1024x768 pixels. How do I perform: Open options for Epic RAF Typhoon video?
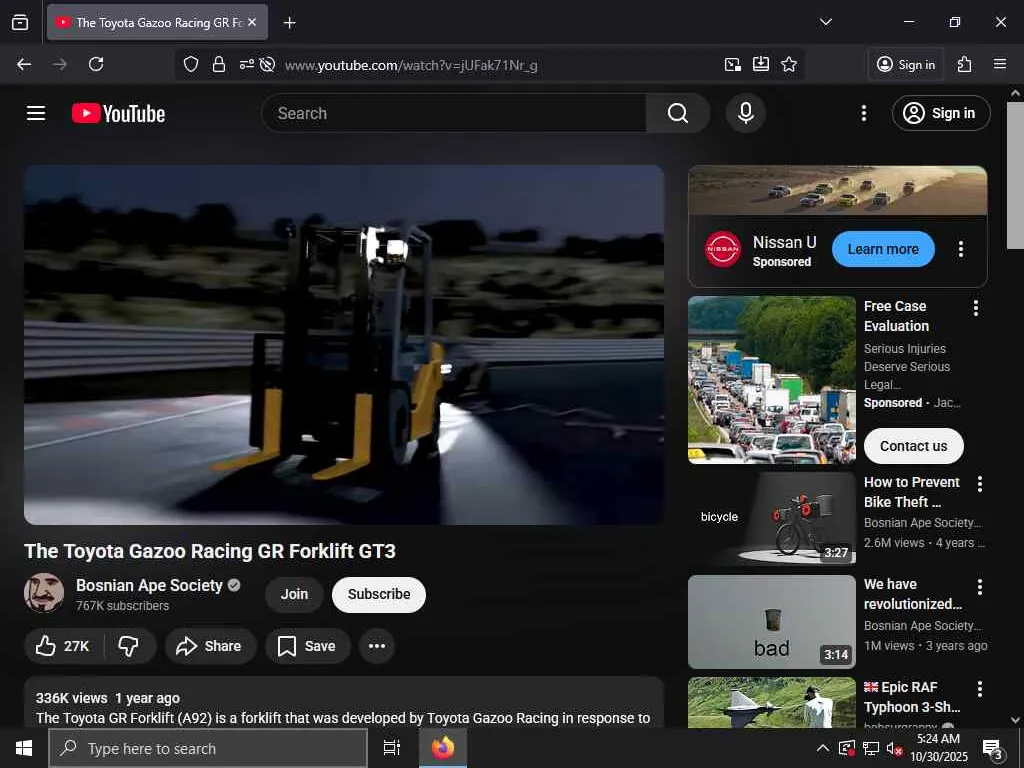coord(980,688)
